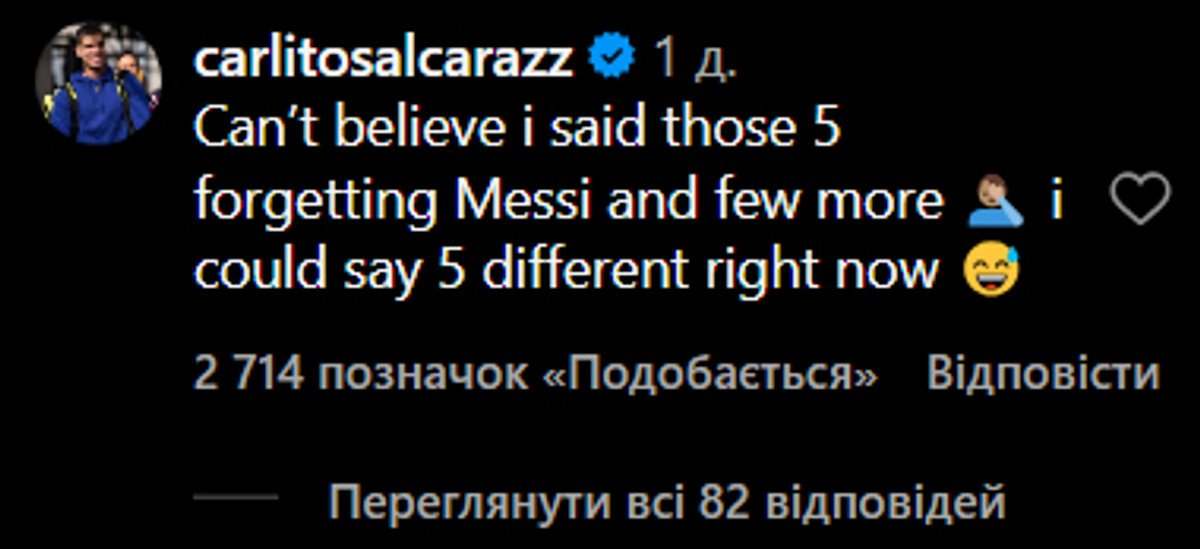Click the blue verified badge
The width and height of the screenshot is (1200, 549).
click(611, 60)
